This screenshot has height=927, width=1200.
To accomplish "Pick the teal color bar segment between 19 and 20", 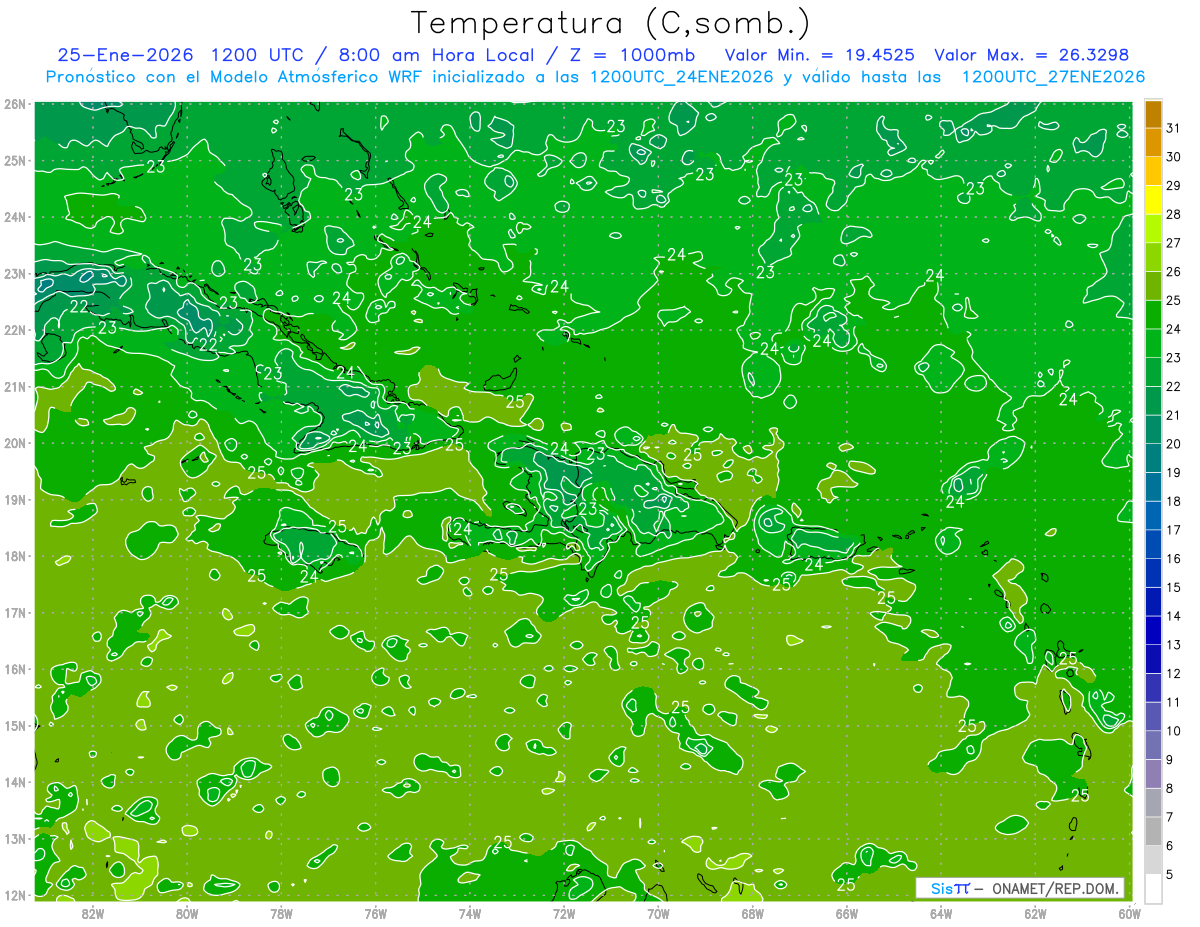I will coord(1153,458).
